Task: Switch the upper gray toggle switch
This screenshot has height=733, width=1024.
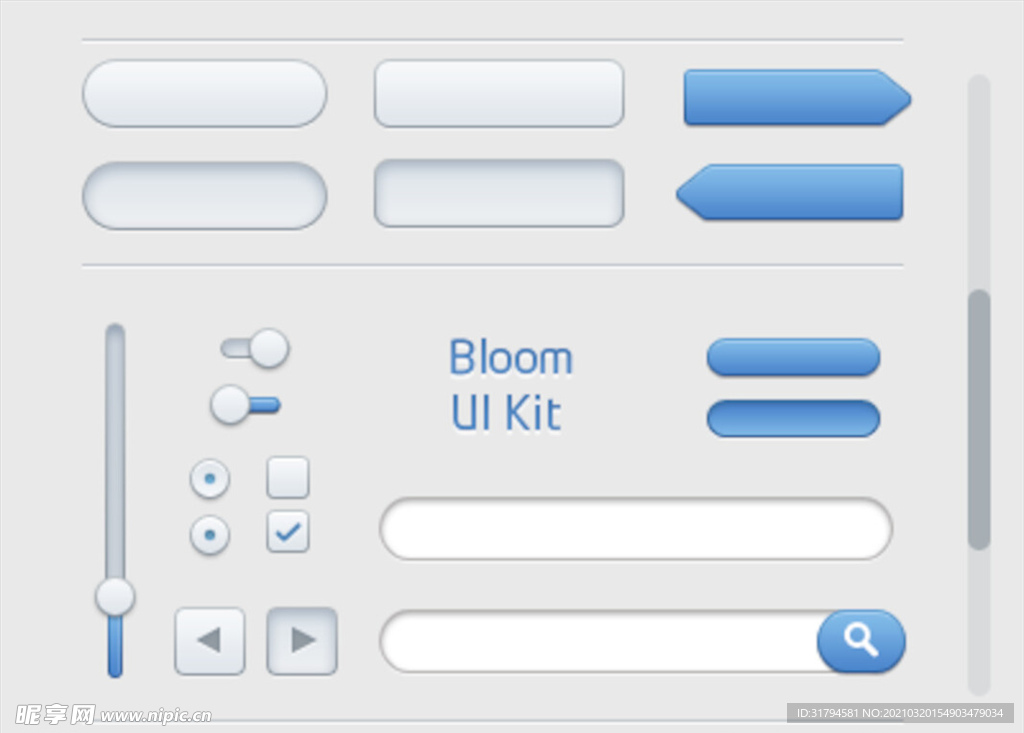Action: pos(255,348)
